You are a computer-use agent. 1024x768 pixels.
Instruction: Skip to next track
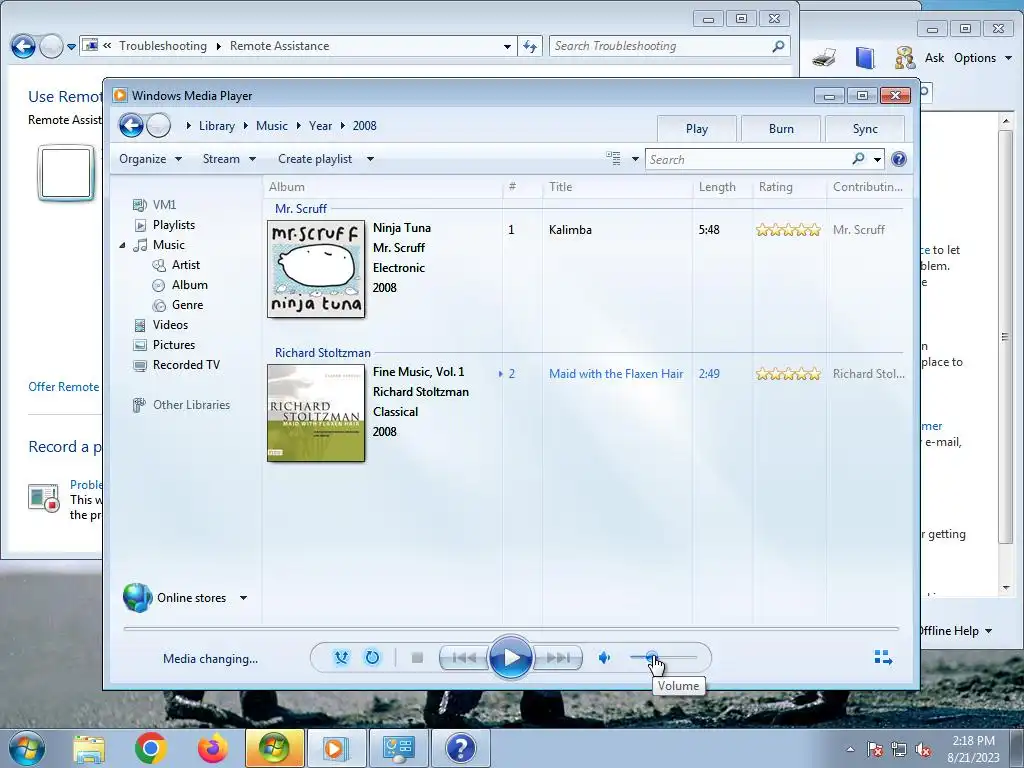pyautogui.click(x=557, y=658)
